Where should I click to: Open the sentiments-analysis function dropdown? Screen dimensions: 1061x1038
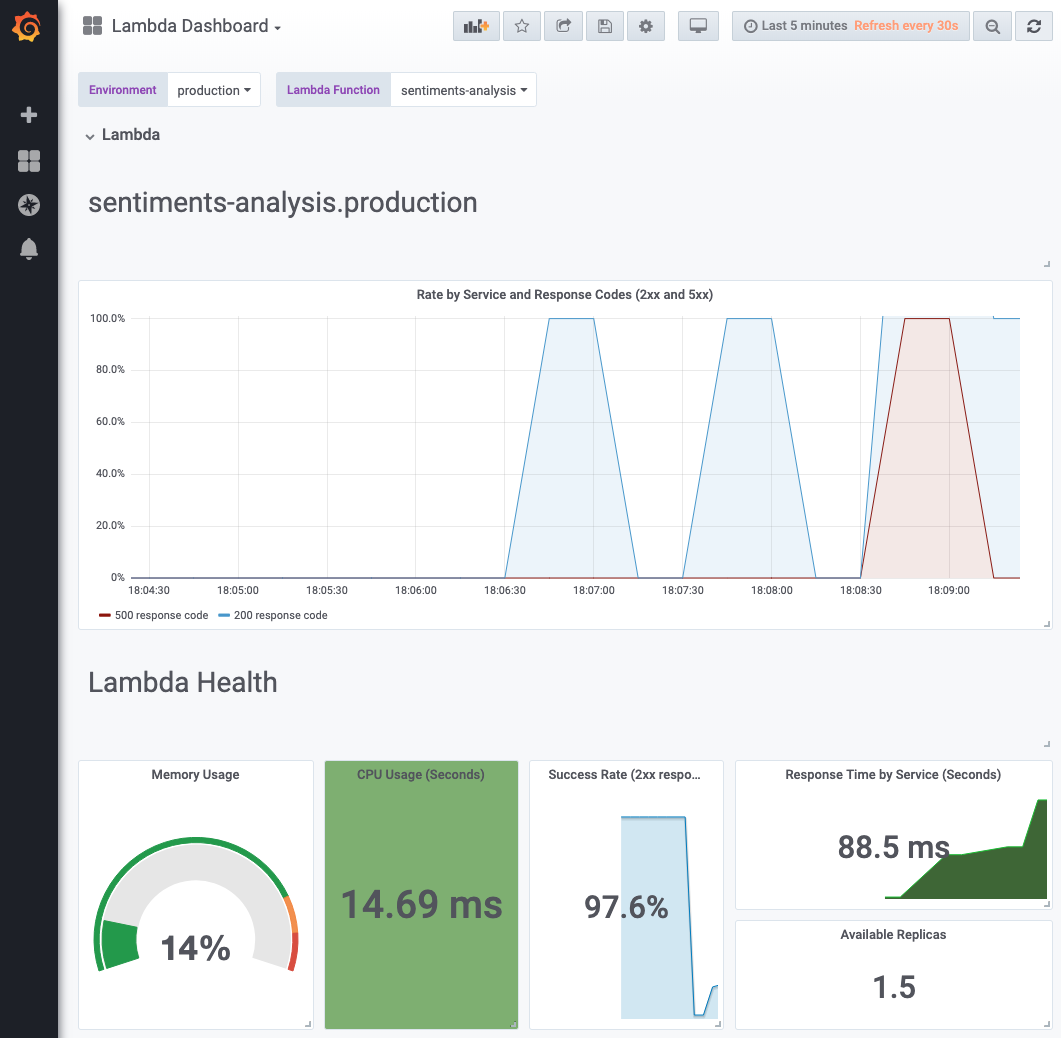(x=463, y=89)
